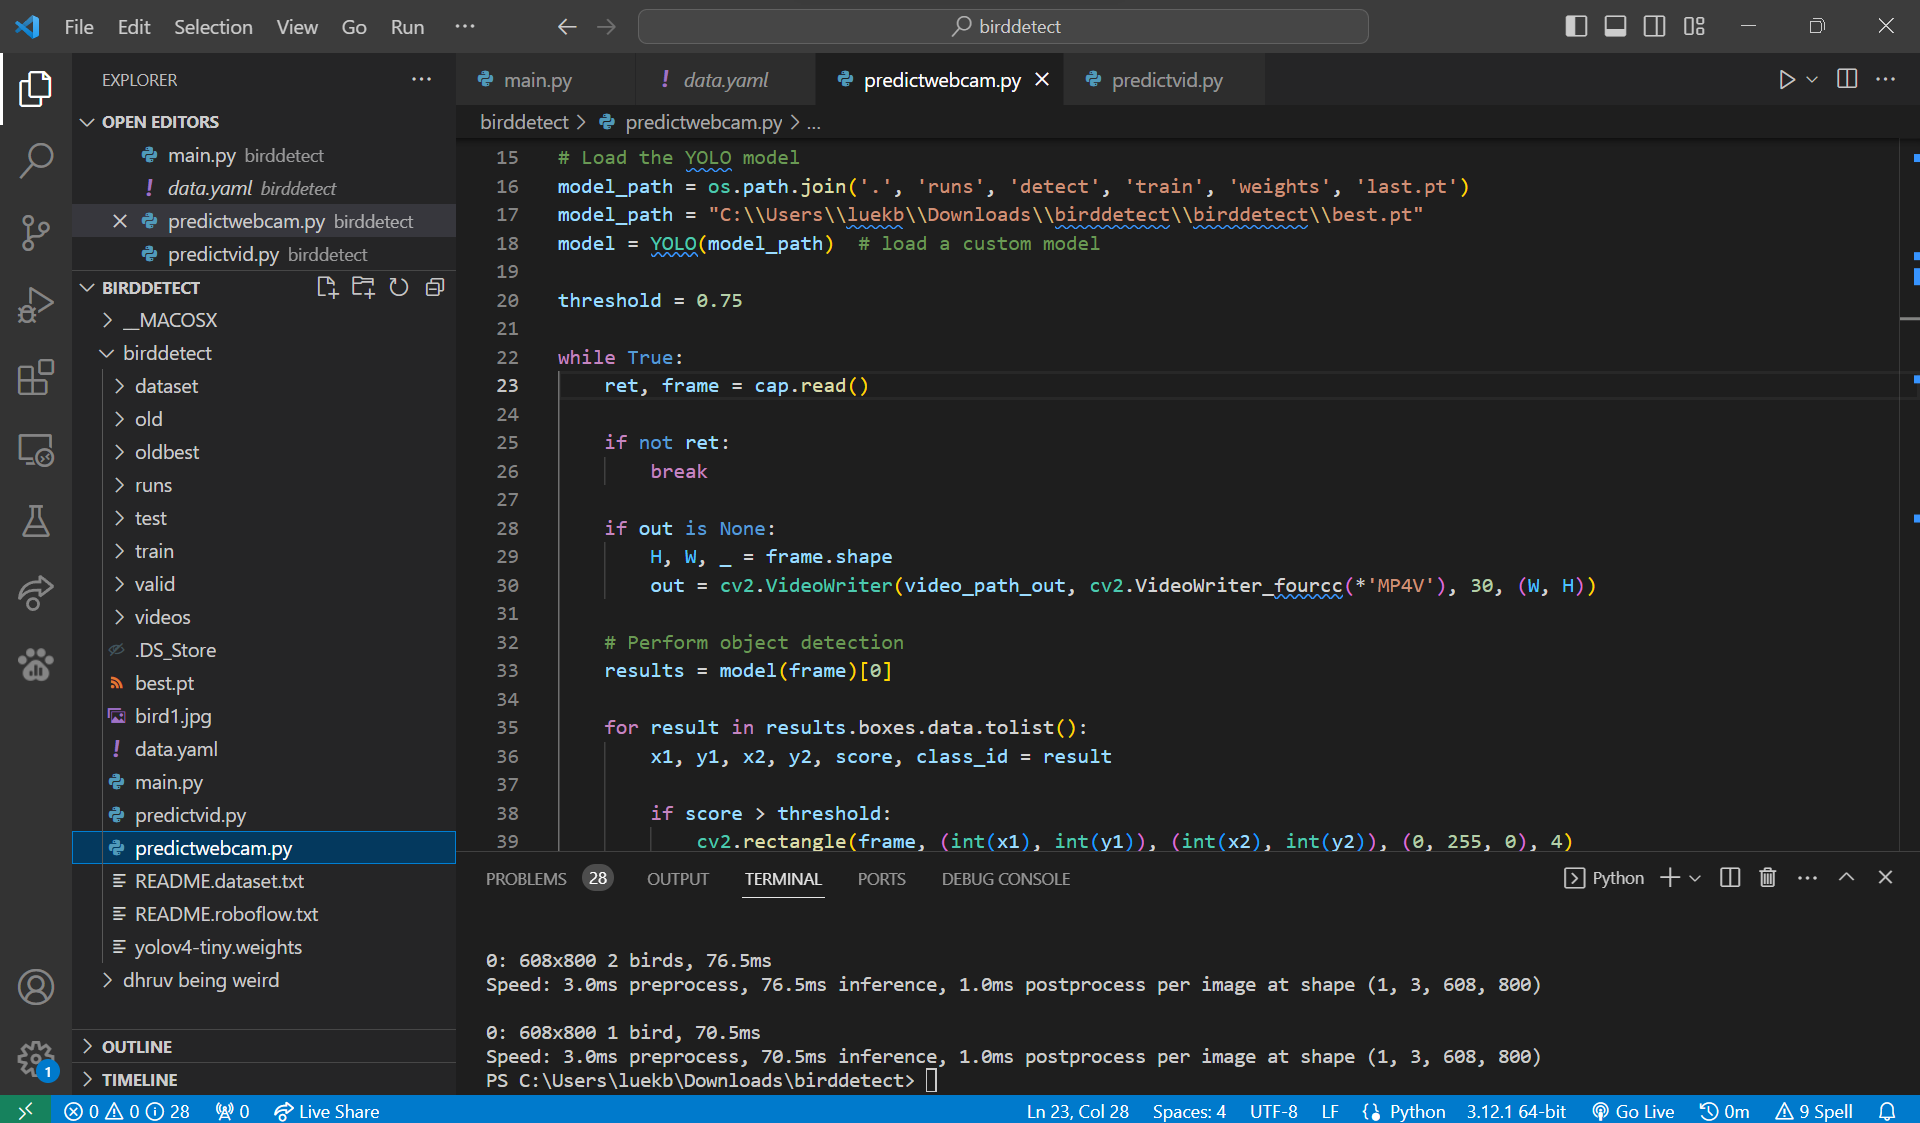Viewport: 1920px width, 1123px height.
Task: Toggle the primary side bar visibility
Action: 1576,27
